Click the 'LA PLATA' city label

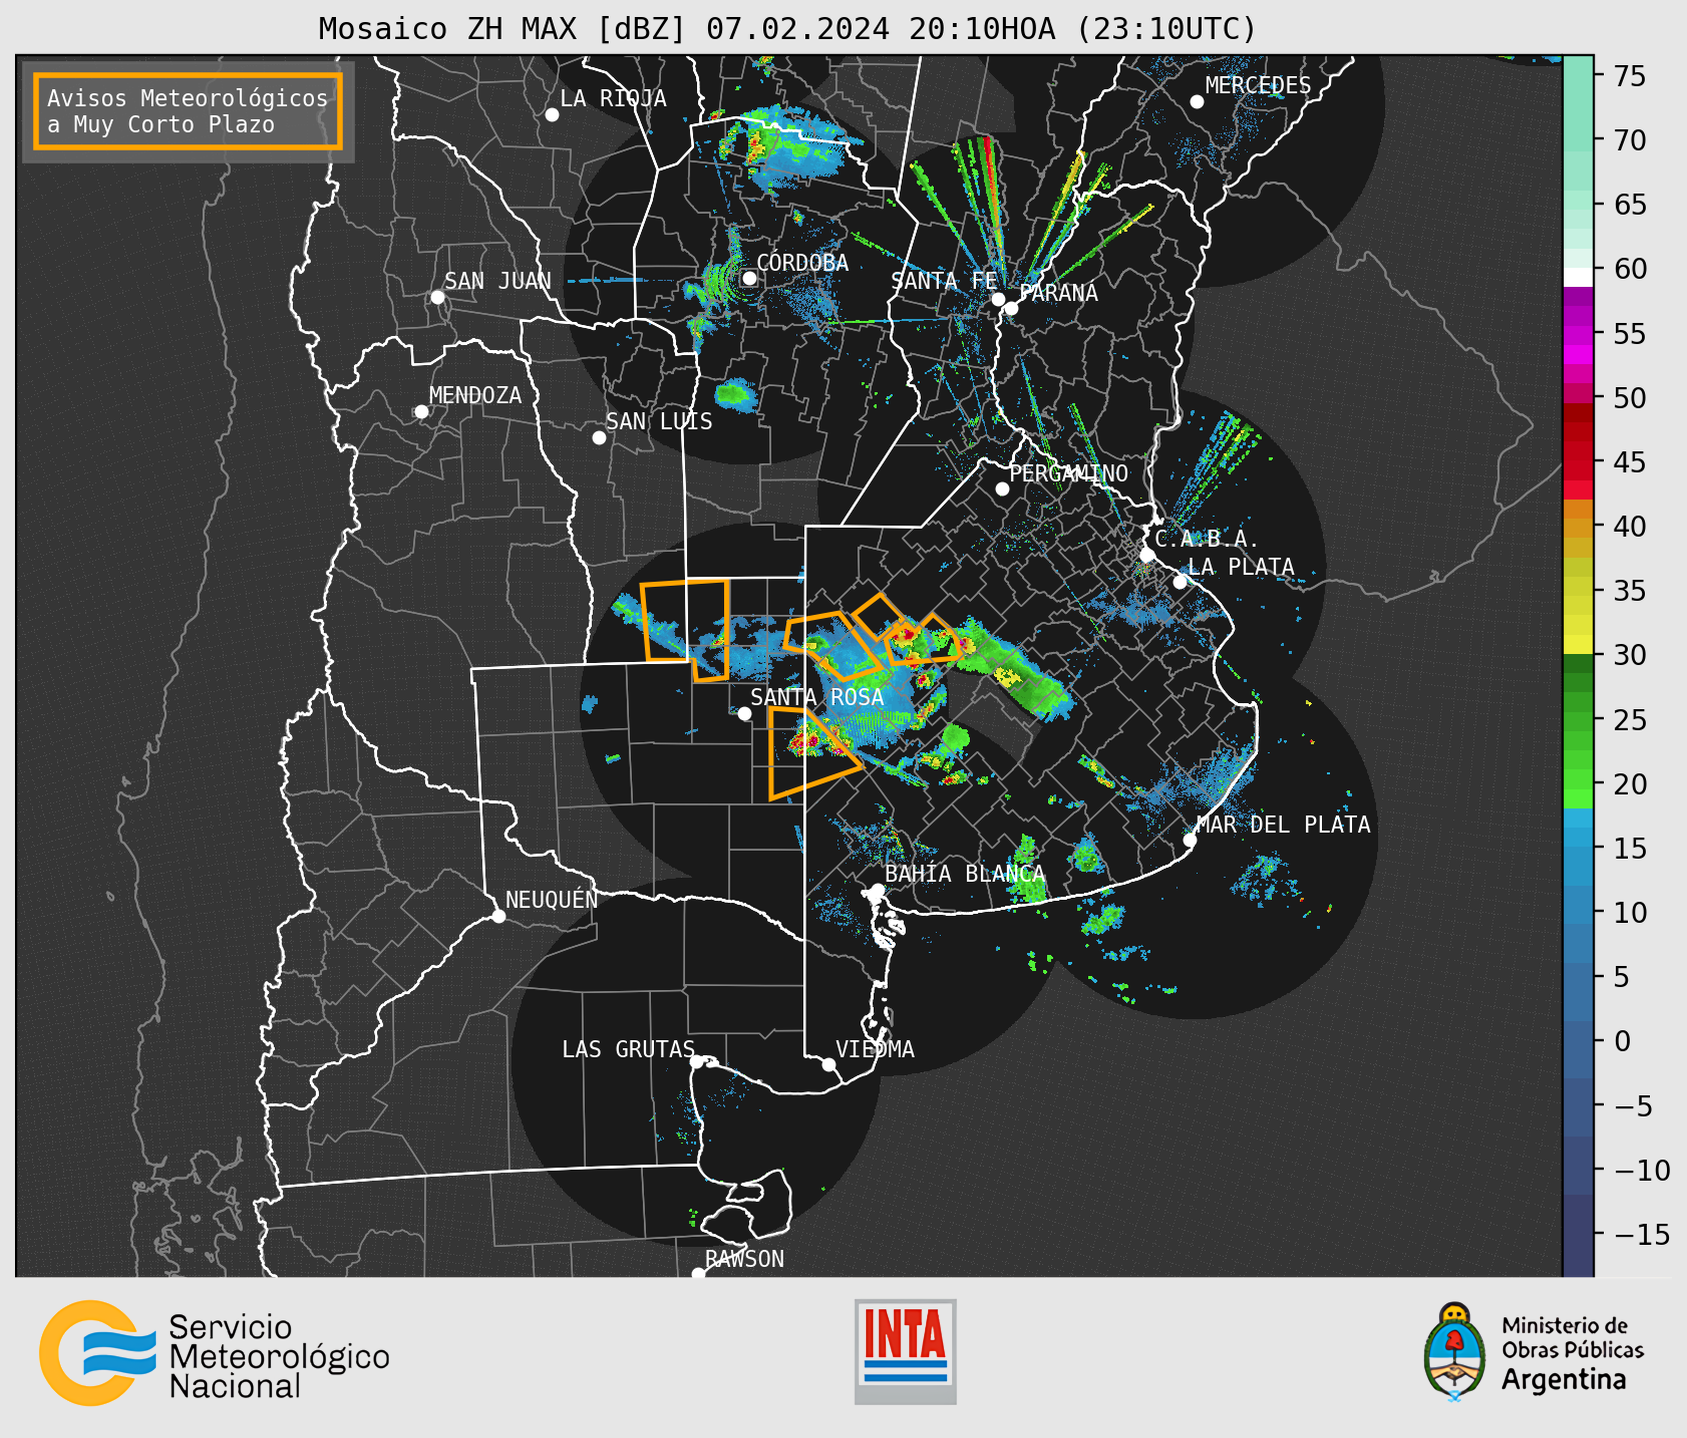tap(1241, 567)
